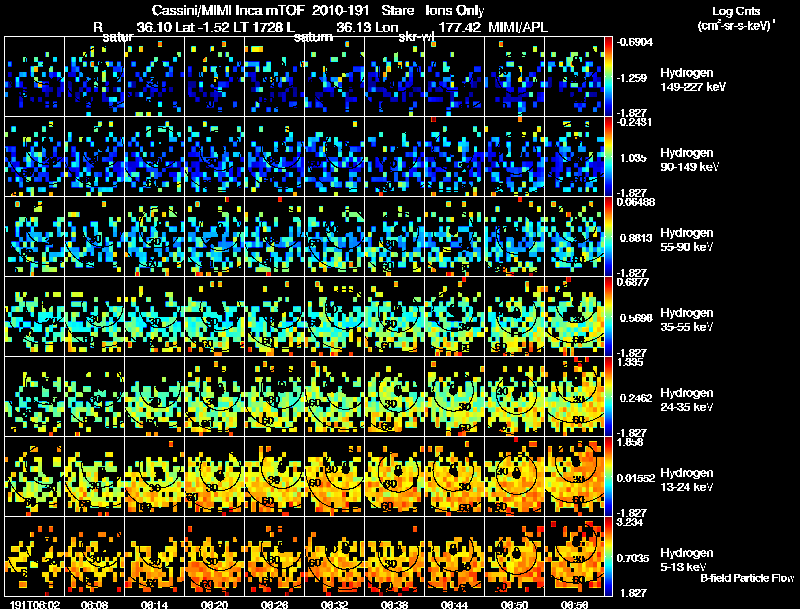Click the 3.234 colorbar maximum value

(x=630, y=522)
